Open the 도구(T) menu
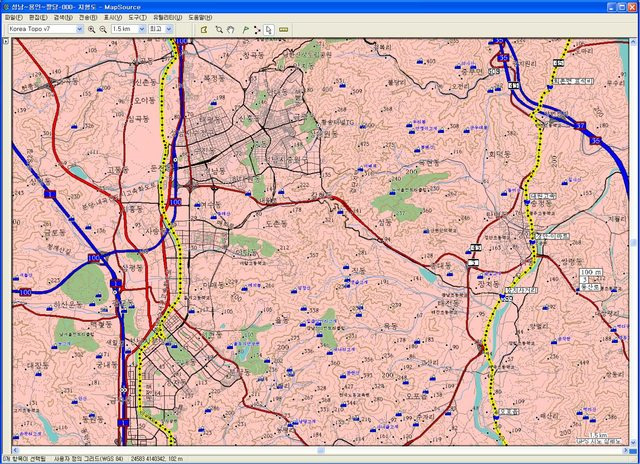 (137, 18)
